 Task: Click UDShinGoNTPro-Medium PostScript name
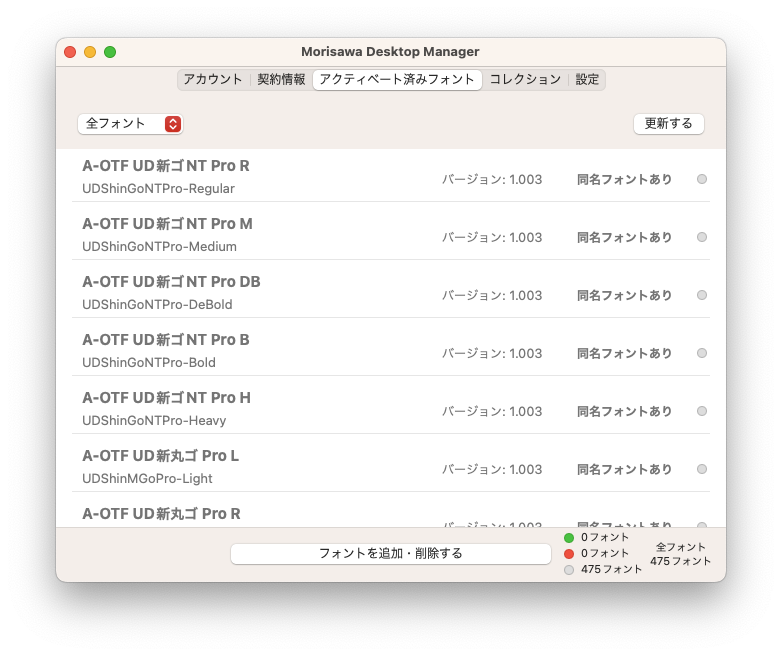(x=160, y=246)
